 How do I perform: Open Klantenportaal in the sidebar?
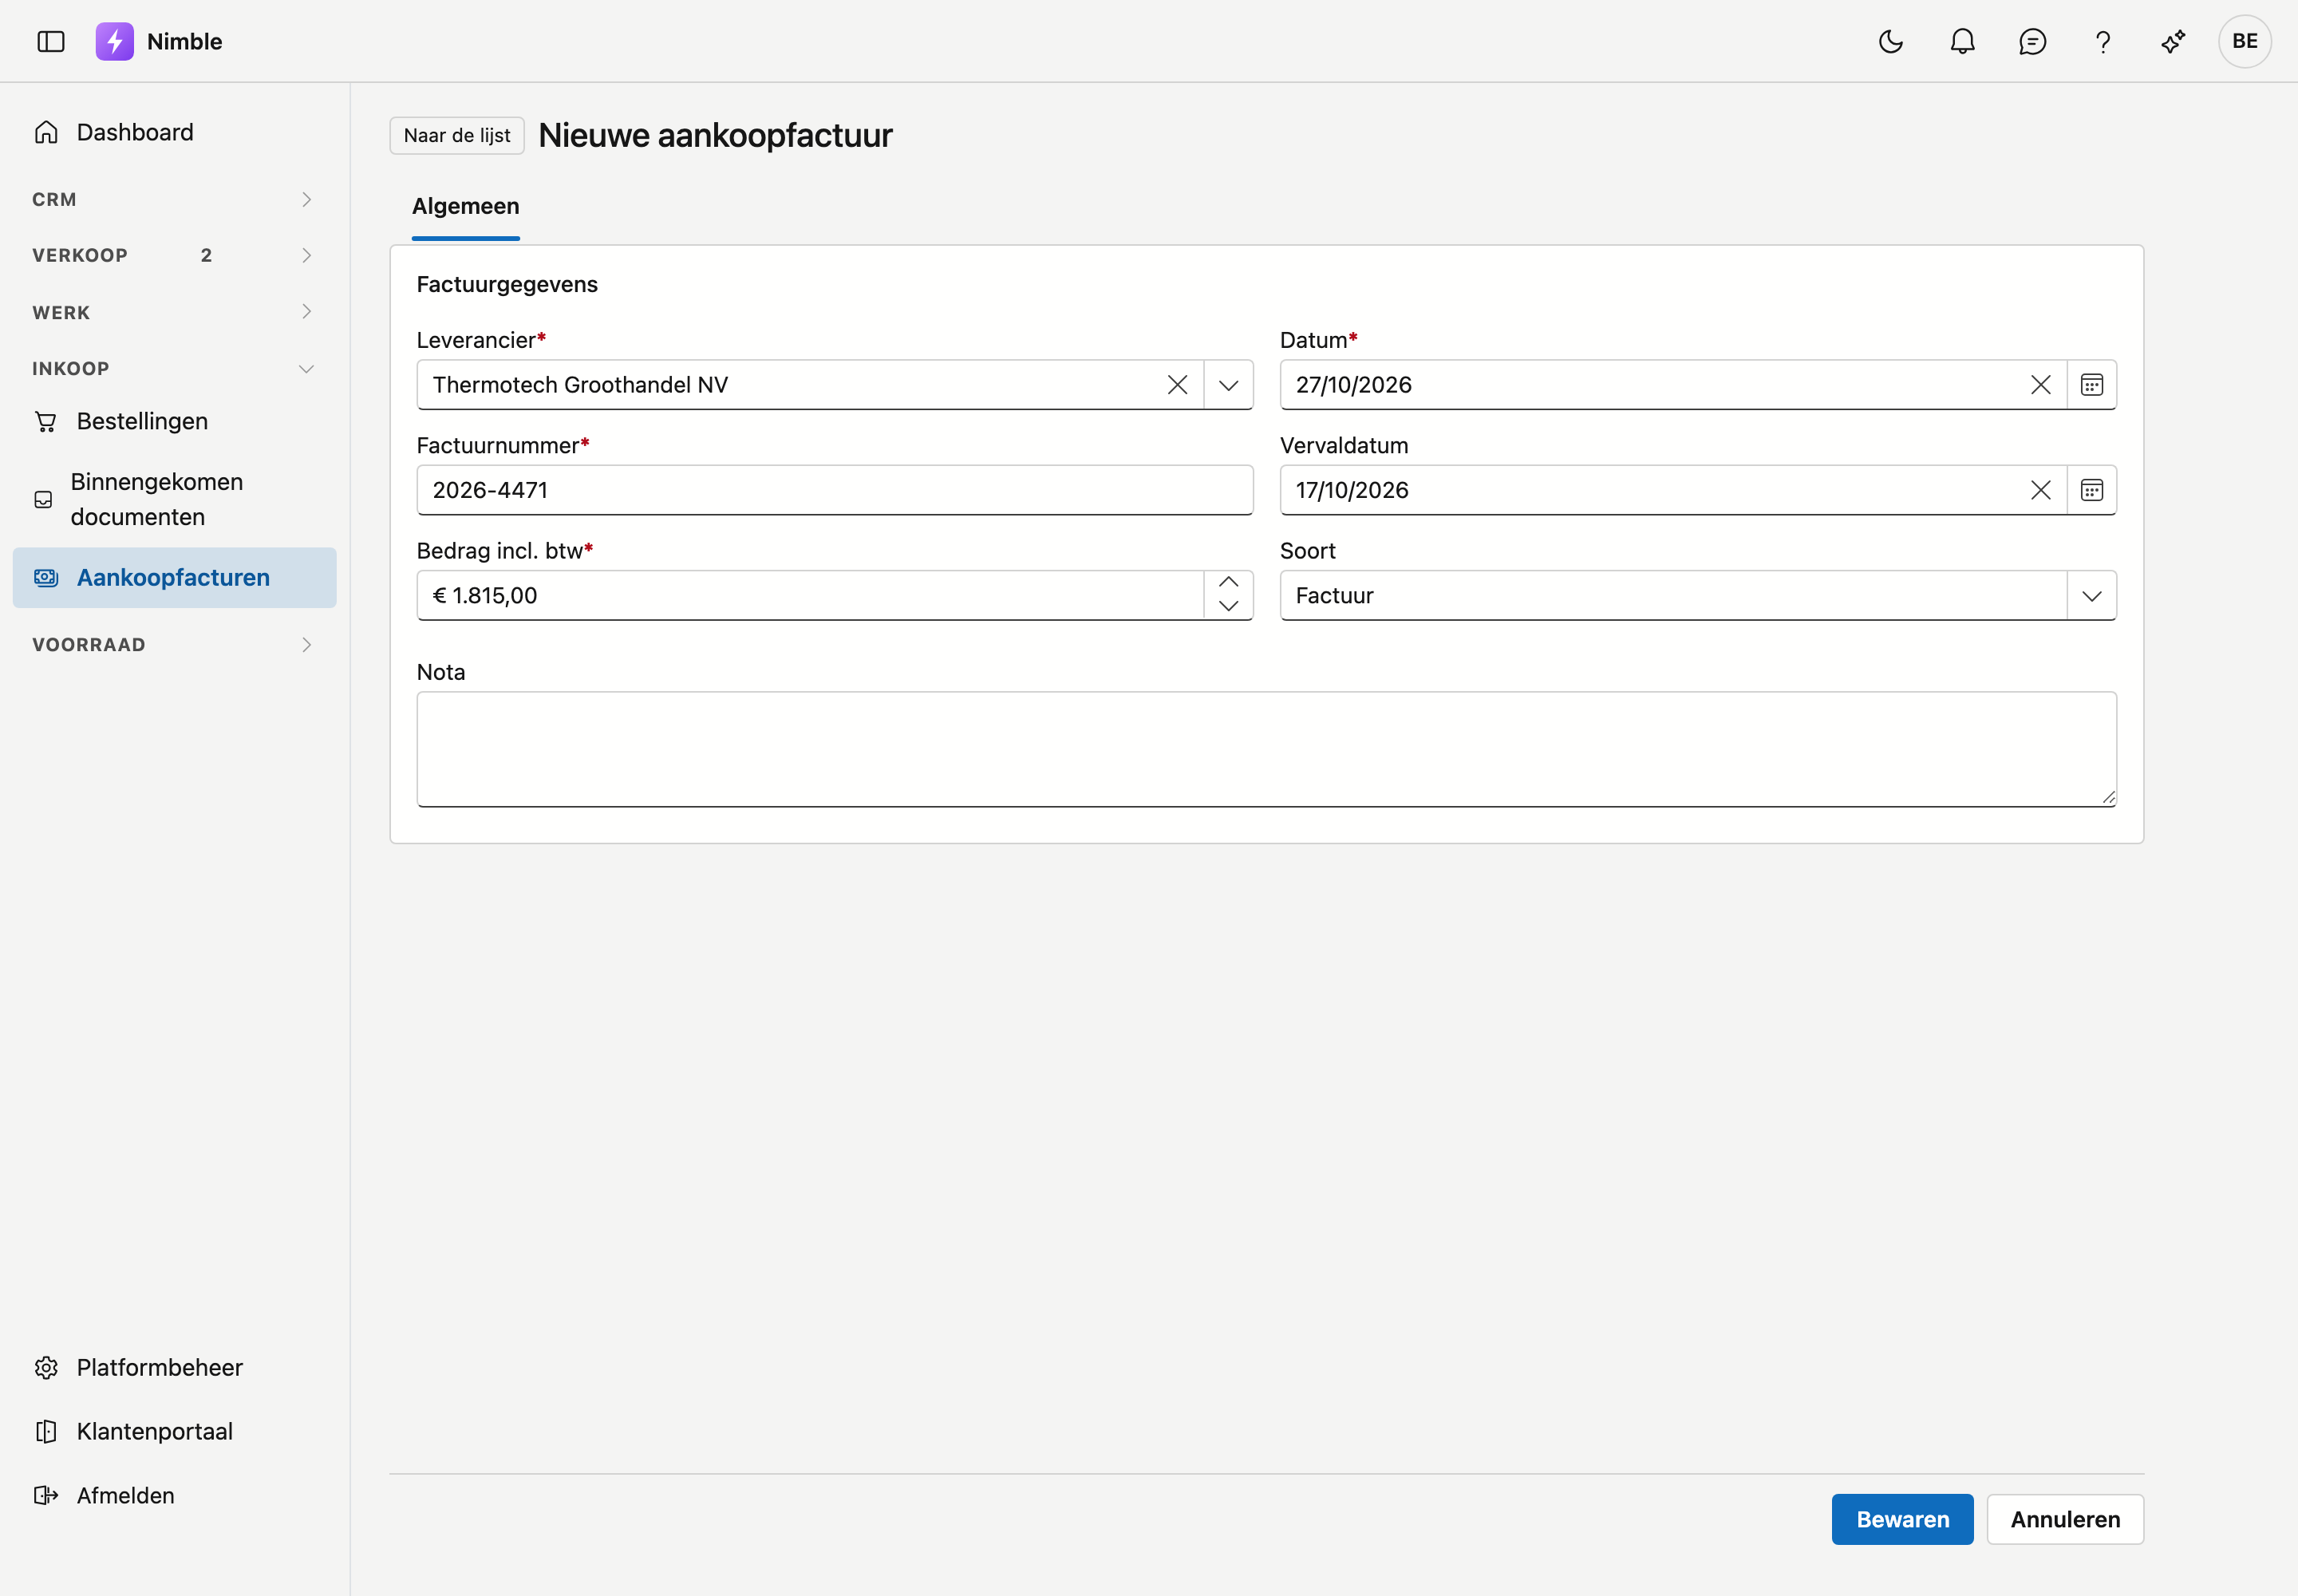[x=174, y=1431]
